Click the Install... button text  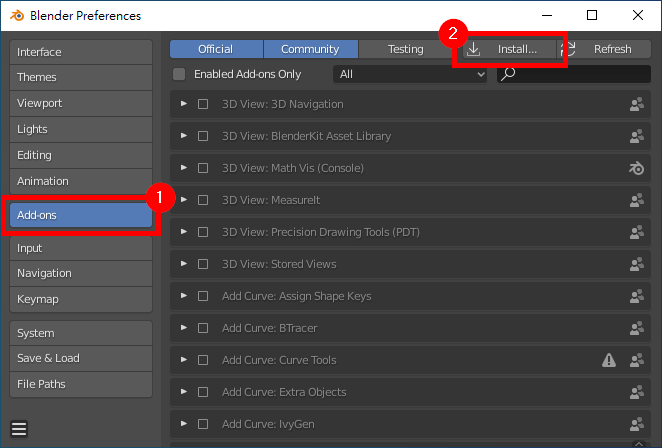click(517, 49)
